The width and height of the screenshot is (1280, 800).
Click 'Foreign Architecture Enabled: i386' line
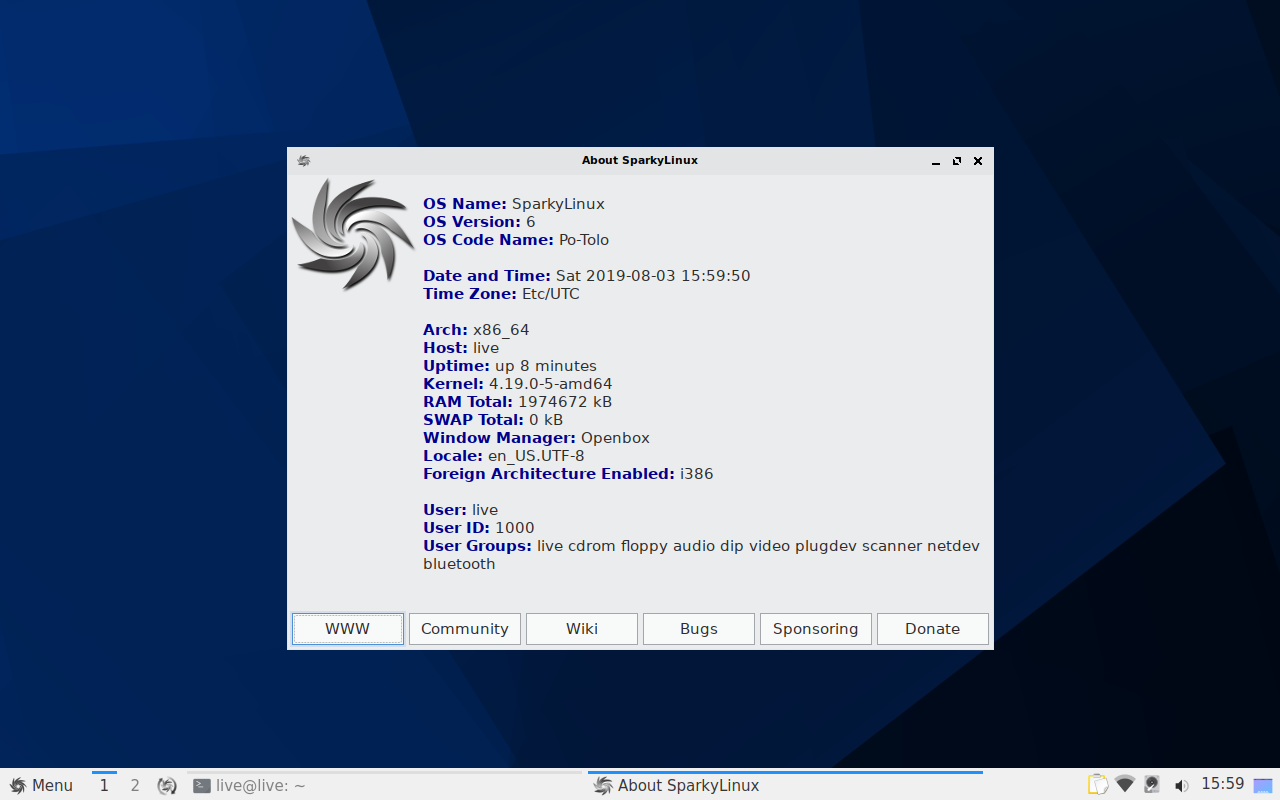569,474
